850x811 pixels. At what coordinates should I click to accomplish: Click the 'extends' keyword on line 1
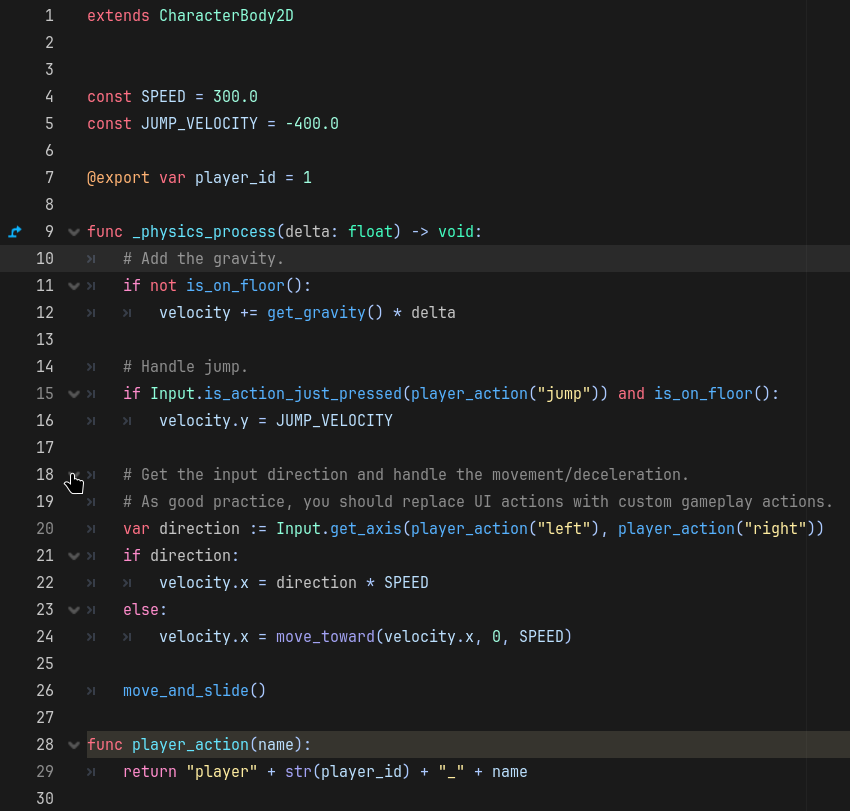tap(118, 16)
